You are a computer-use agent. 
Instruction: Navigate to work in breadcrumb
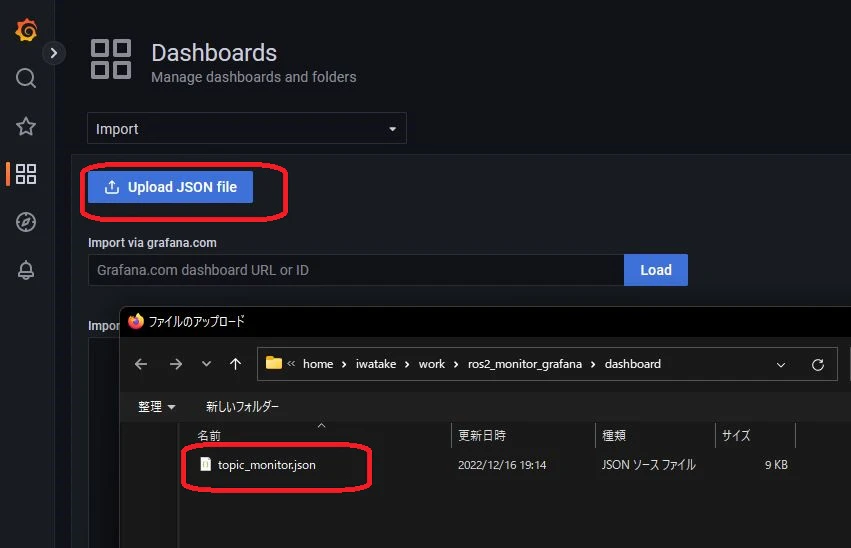431,364
